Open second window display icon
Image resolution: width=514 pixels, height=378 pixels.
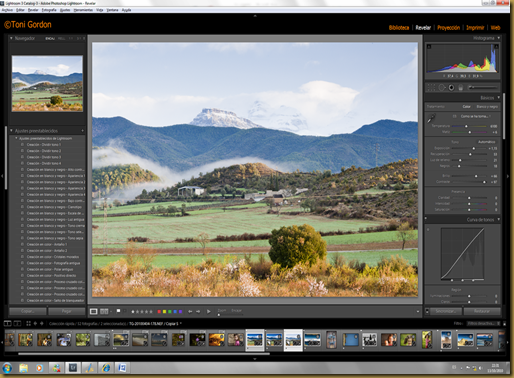(17, 323)
